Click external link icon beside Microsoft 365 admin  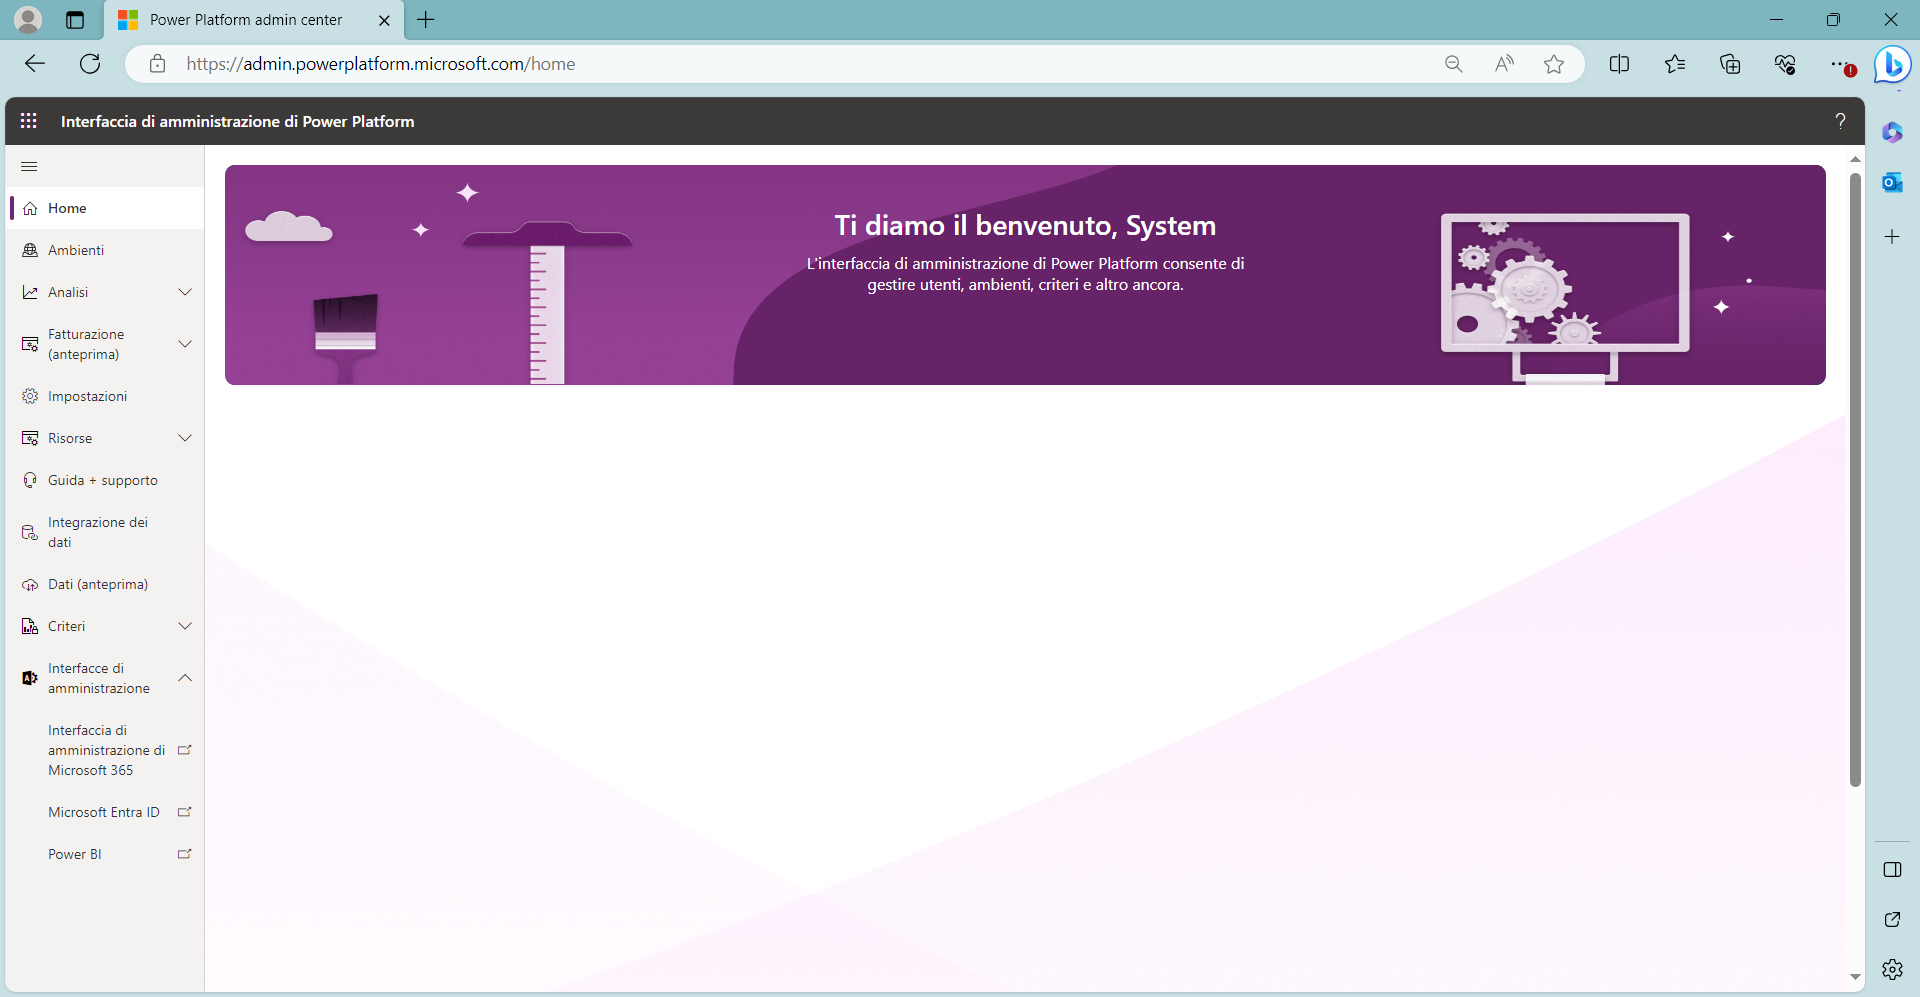click(x=184, y=751)
